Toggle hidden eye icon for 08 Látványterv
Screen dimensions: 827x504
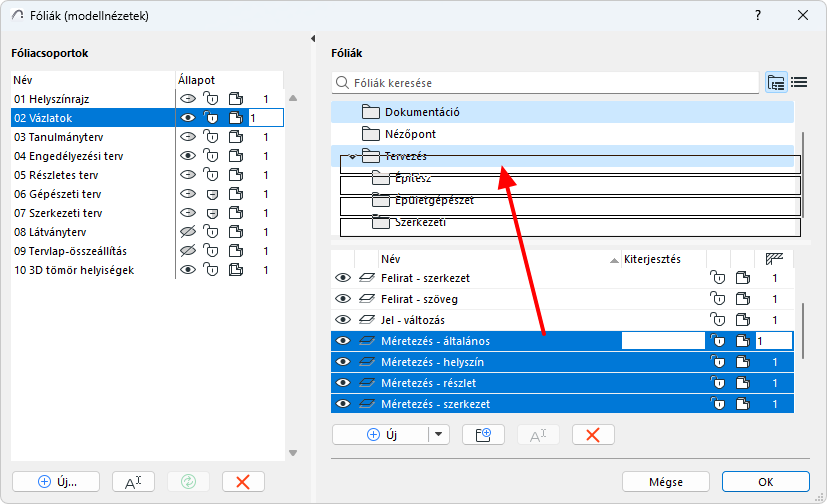click(x=188, y=231)
